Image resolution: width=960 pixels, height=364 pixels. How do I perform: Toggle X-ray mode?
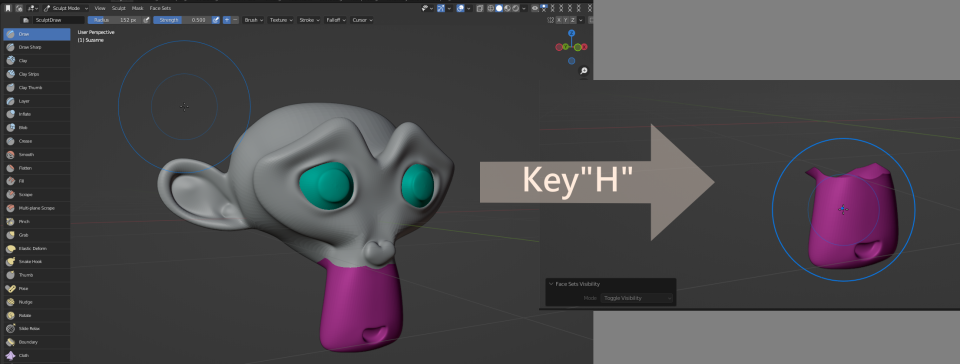point(480,9)
